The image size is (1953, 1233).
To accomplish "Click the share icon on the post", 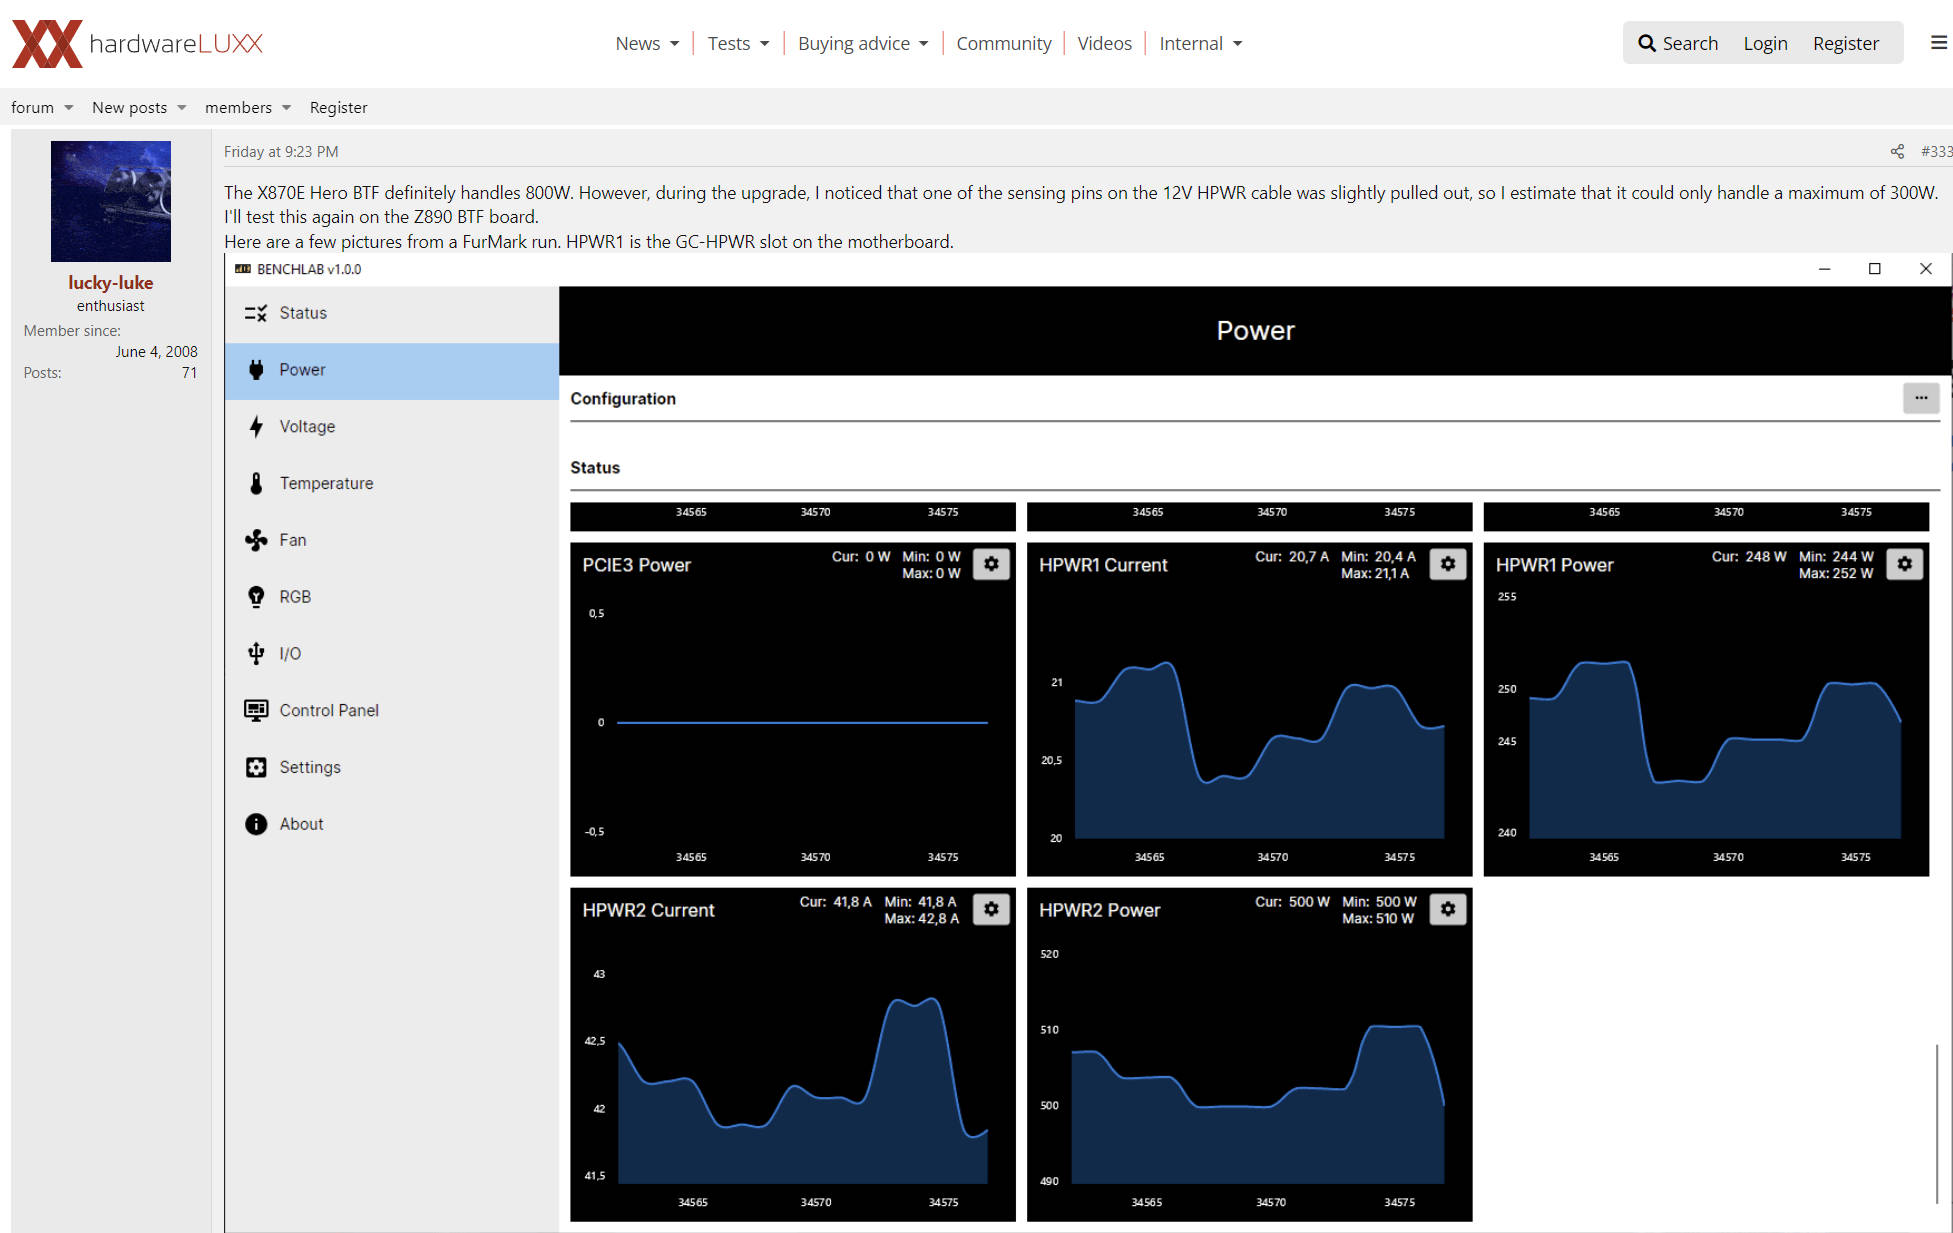I will coord(1897,152).
